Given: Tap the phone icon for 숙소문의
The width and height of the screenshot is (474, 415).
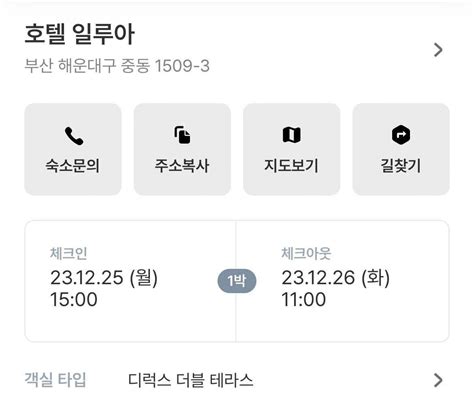Looking at the screenshot, I should (74, 136).
